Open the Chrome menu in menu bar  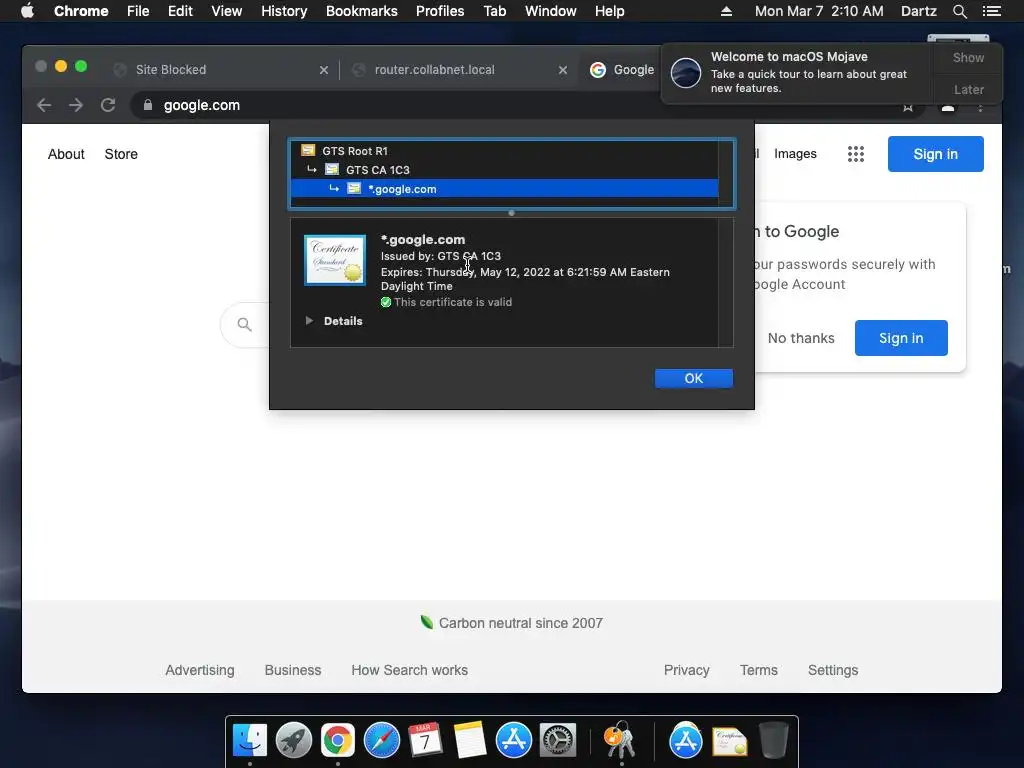(x=81, y=11)
